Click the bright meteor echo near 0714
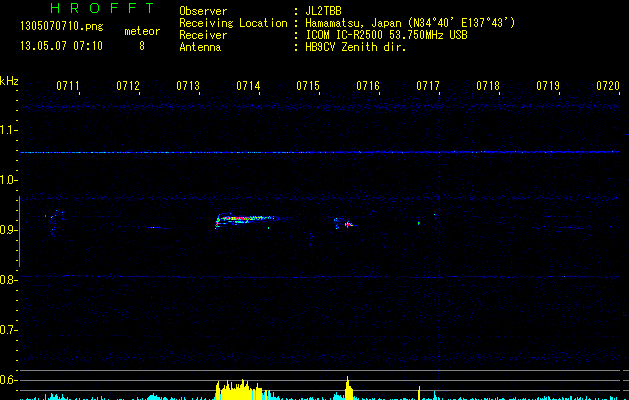The image size is (629, 400). [240, 218]
